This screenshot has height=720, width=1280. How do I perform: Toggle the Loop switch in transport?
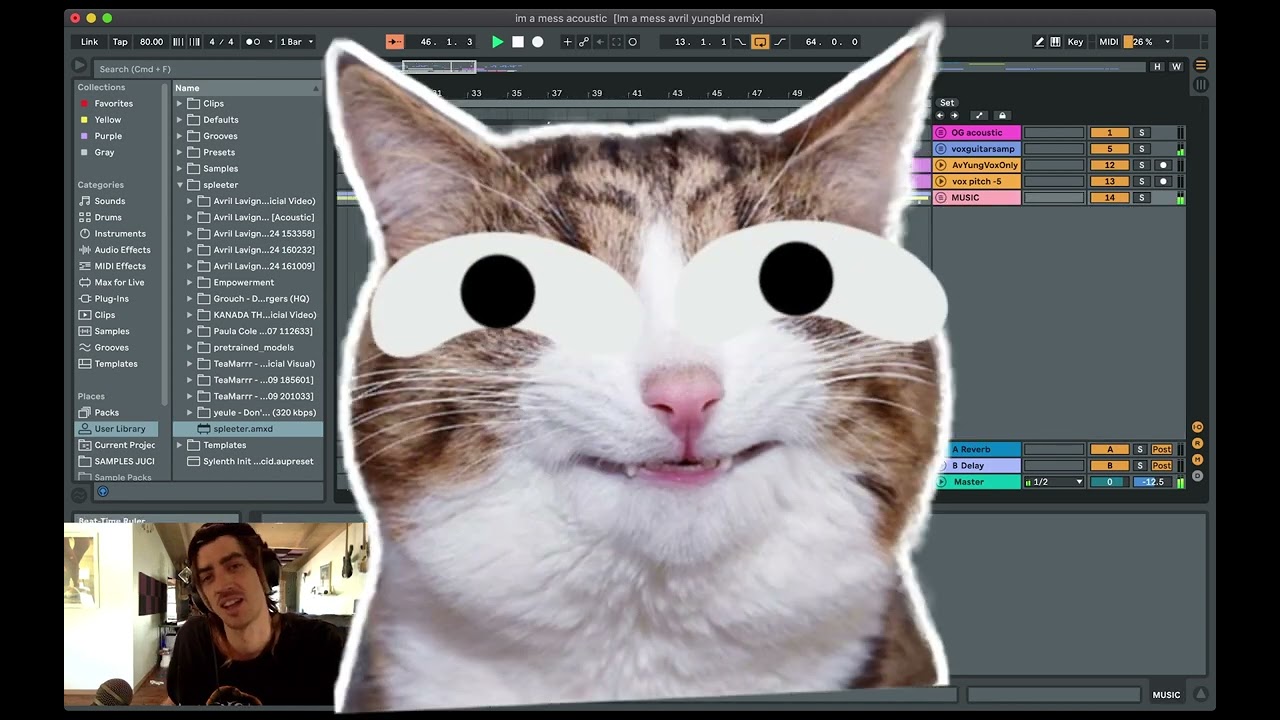(x=760, y=42)
